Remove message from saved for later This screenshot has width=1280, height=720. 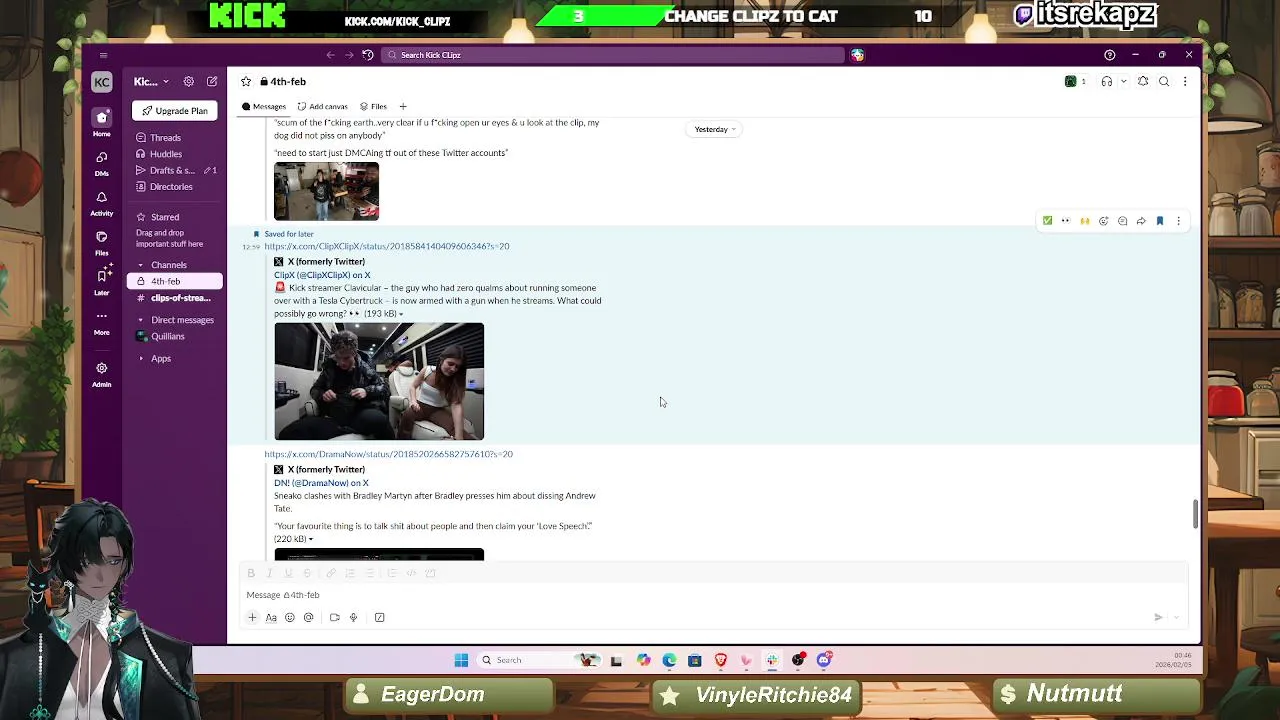point(1160,221)
